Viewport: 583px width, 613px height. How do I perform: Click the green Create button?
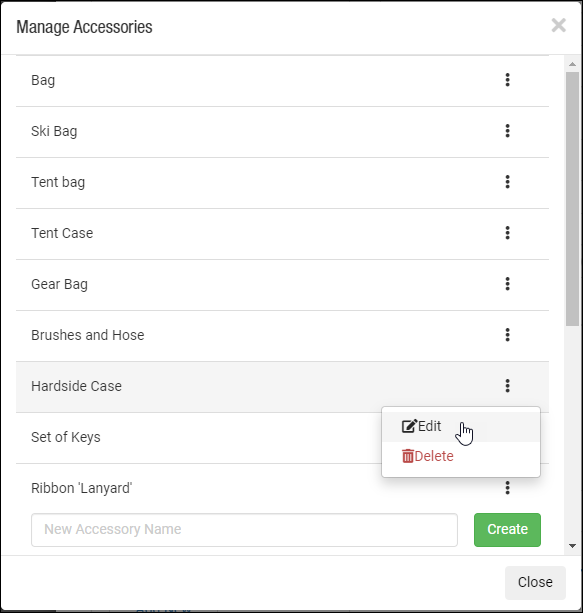tap(507, 530)
